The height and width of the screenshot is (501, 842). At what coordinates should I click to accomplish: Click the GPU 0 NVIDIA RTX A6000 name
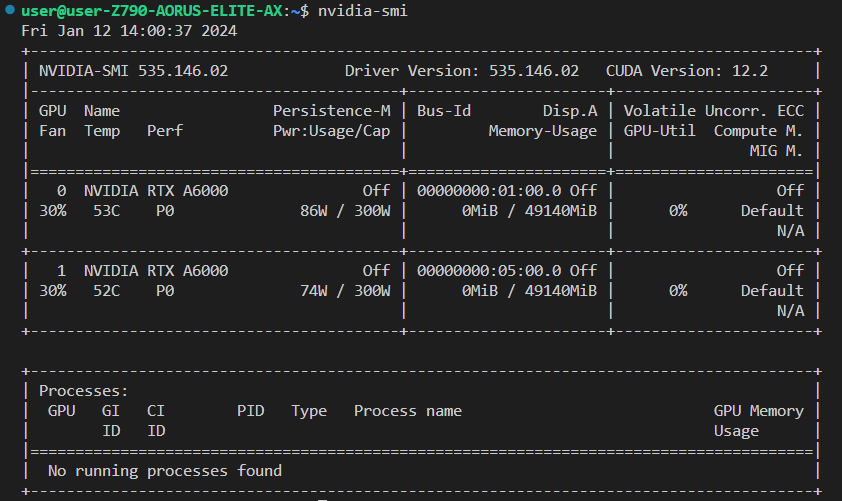click(156, 191)
